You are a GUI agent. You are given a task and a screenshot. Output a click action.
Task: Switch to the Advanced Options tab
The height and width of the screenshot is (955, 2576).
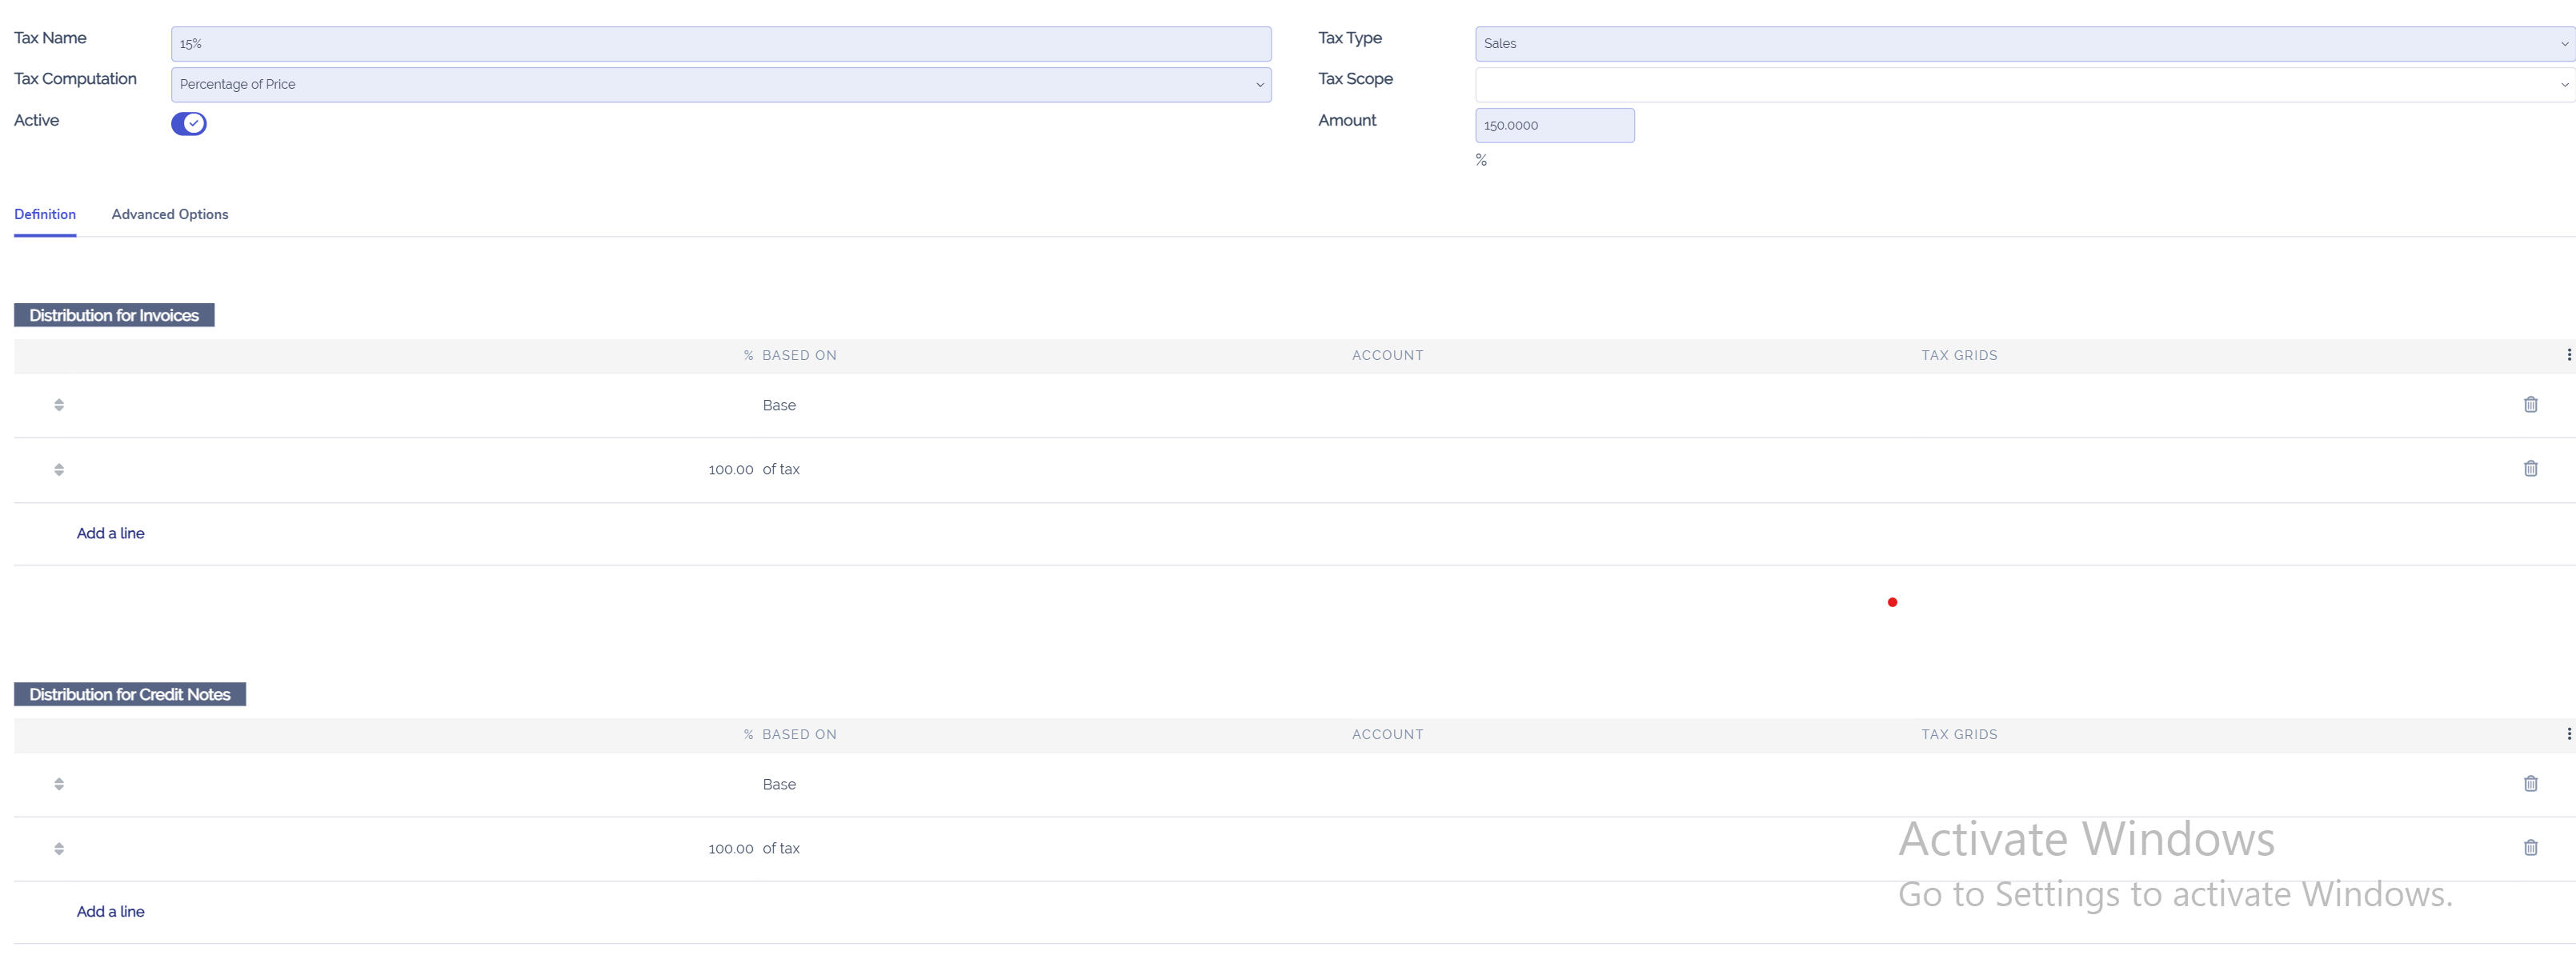(170, 214)
